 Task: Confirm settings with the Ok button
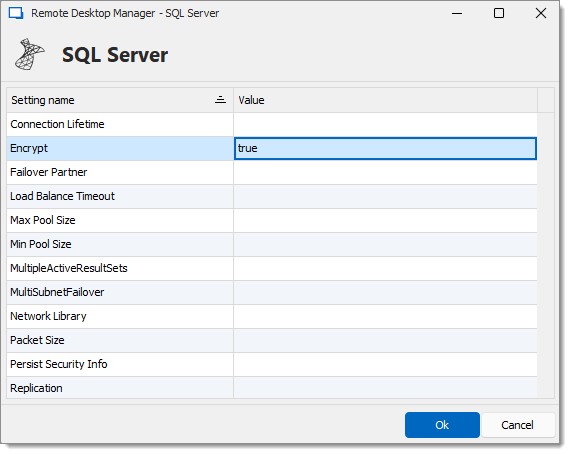pyautogui.click(x=442, y=425)
